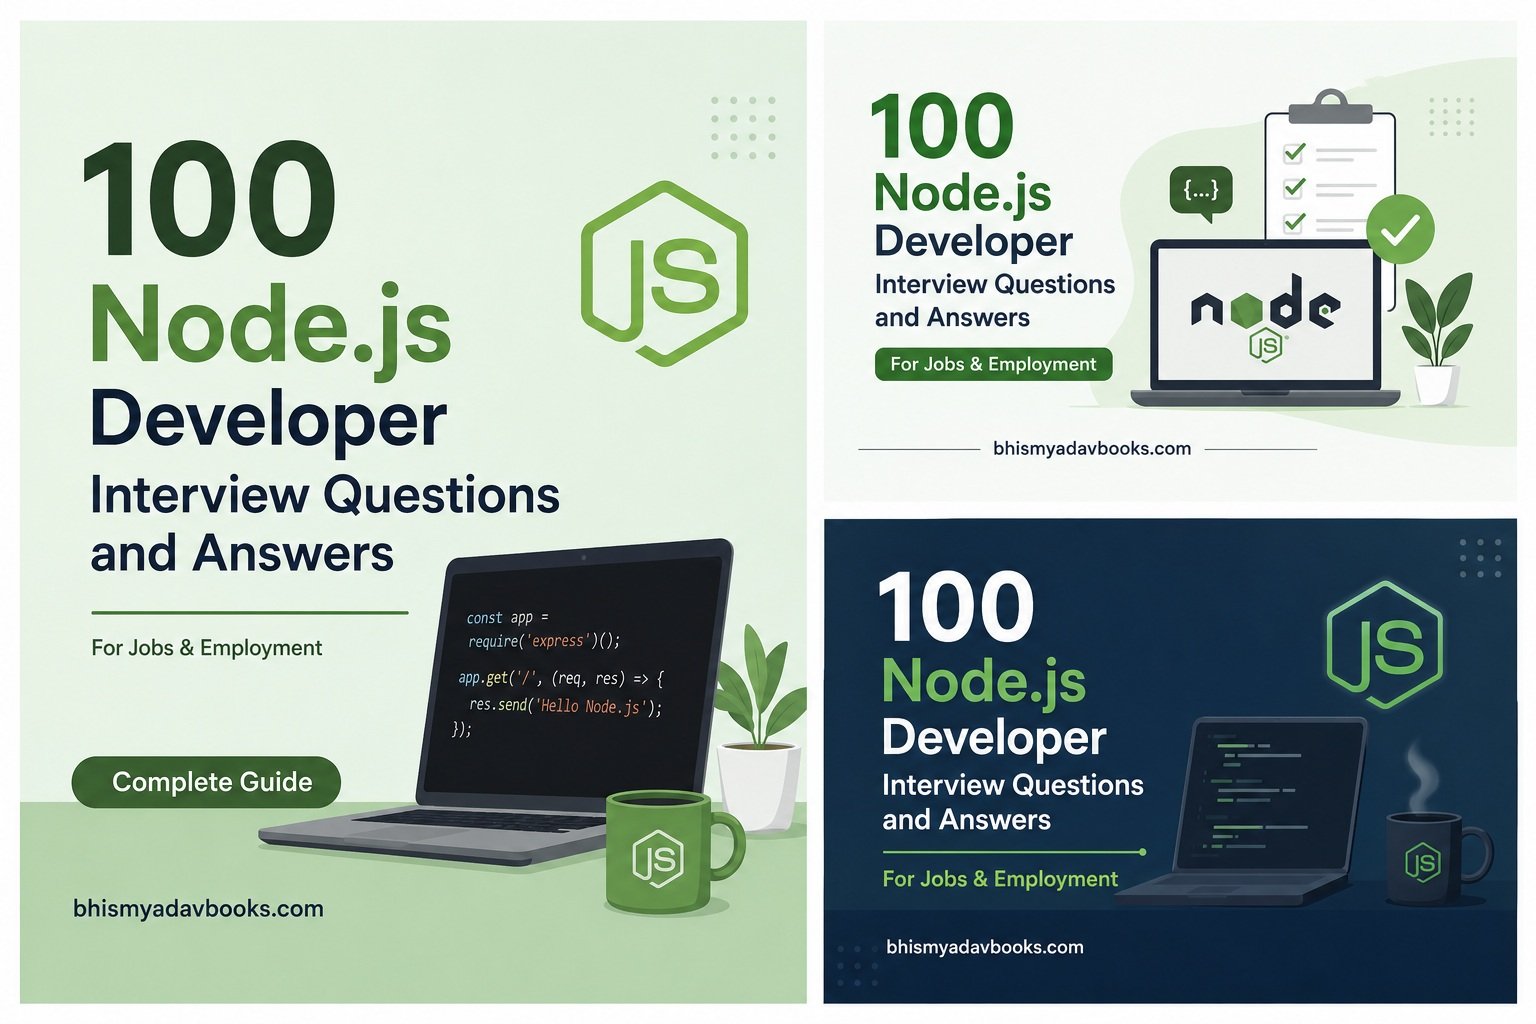Click the big '100' in the light-green panel
1536x1024 pixels.
tap(210, 199)
